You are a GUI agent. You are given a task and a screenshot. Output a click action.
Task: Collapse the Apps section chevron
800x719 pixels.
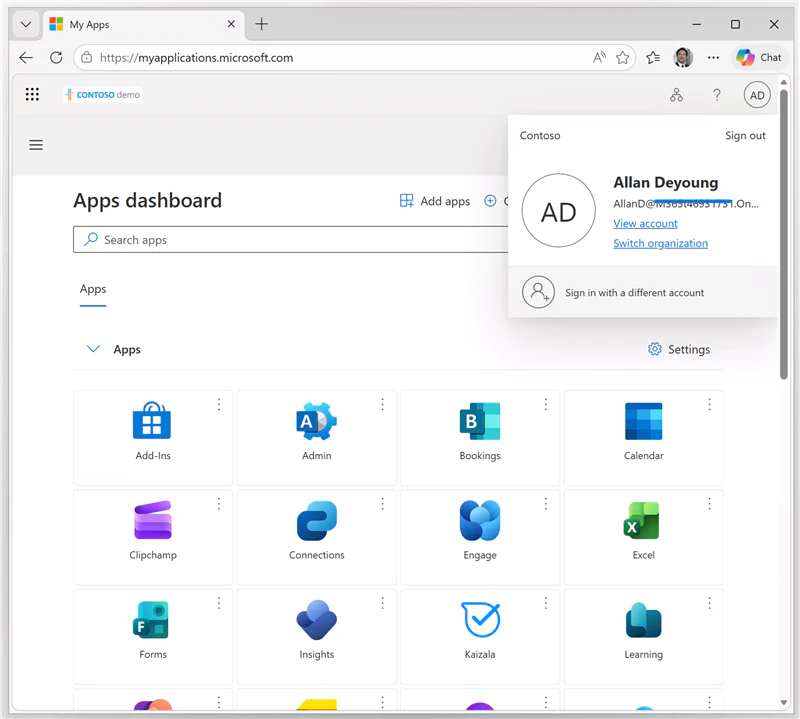tap(93, 350)
